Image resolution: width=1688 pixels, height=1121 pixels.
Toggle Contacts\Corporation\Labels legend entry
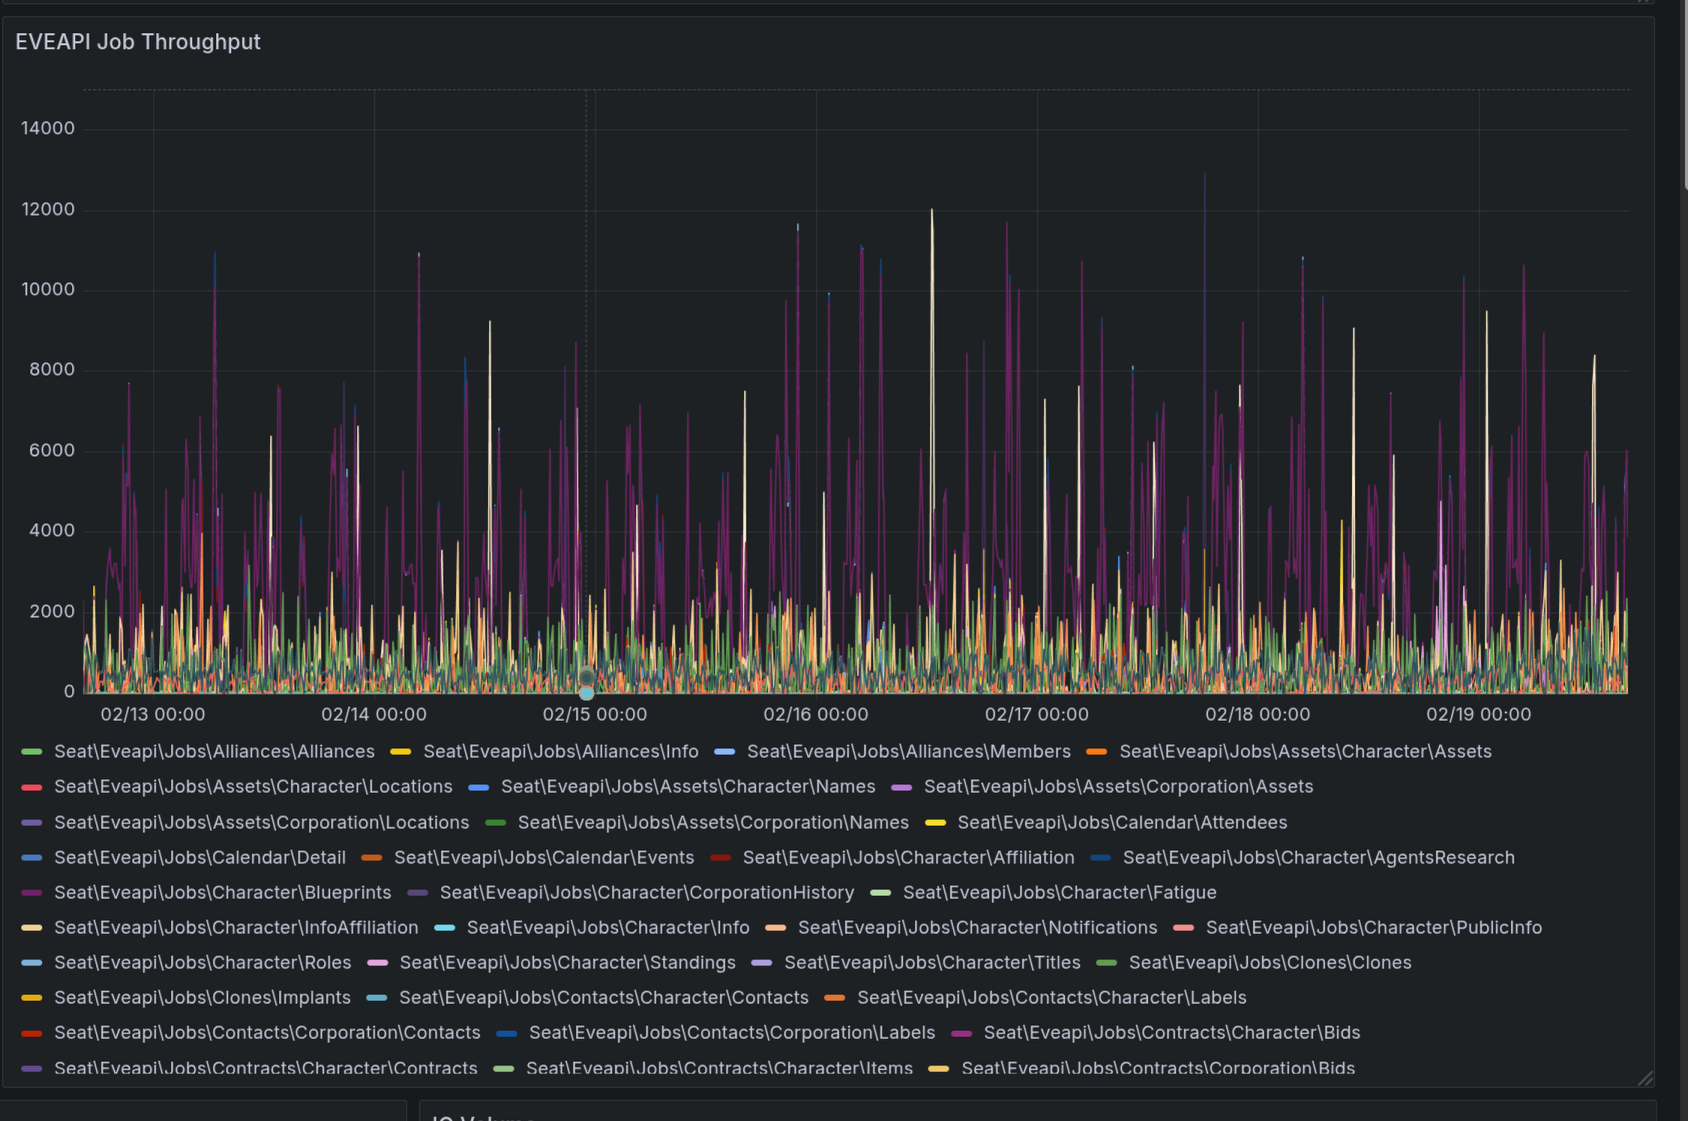(x=731, y=1033)
